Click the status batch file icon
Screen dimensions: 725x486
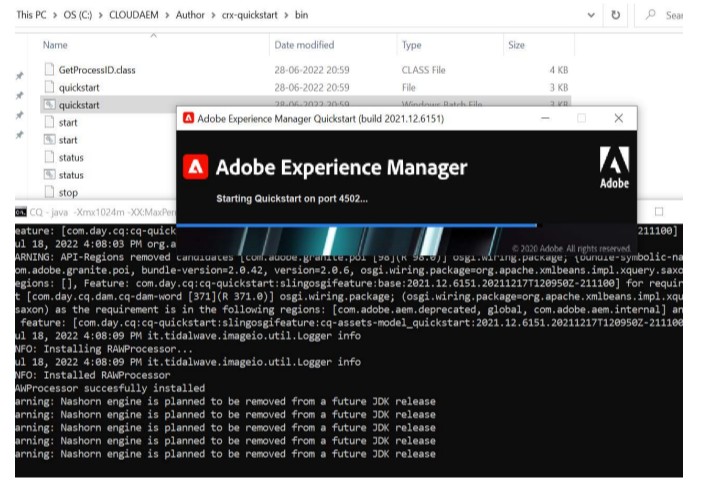49,174
